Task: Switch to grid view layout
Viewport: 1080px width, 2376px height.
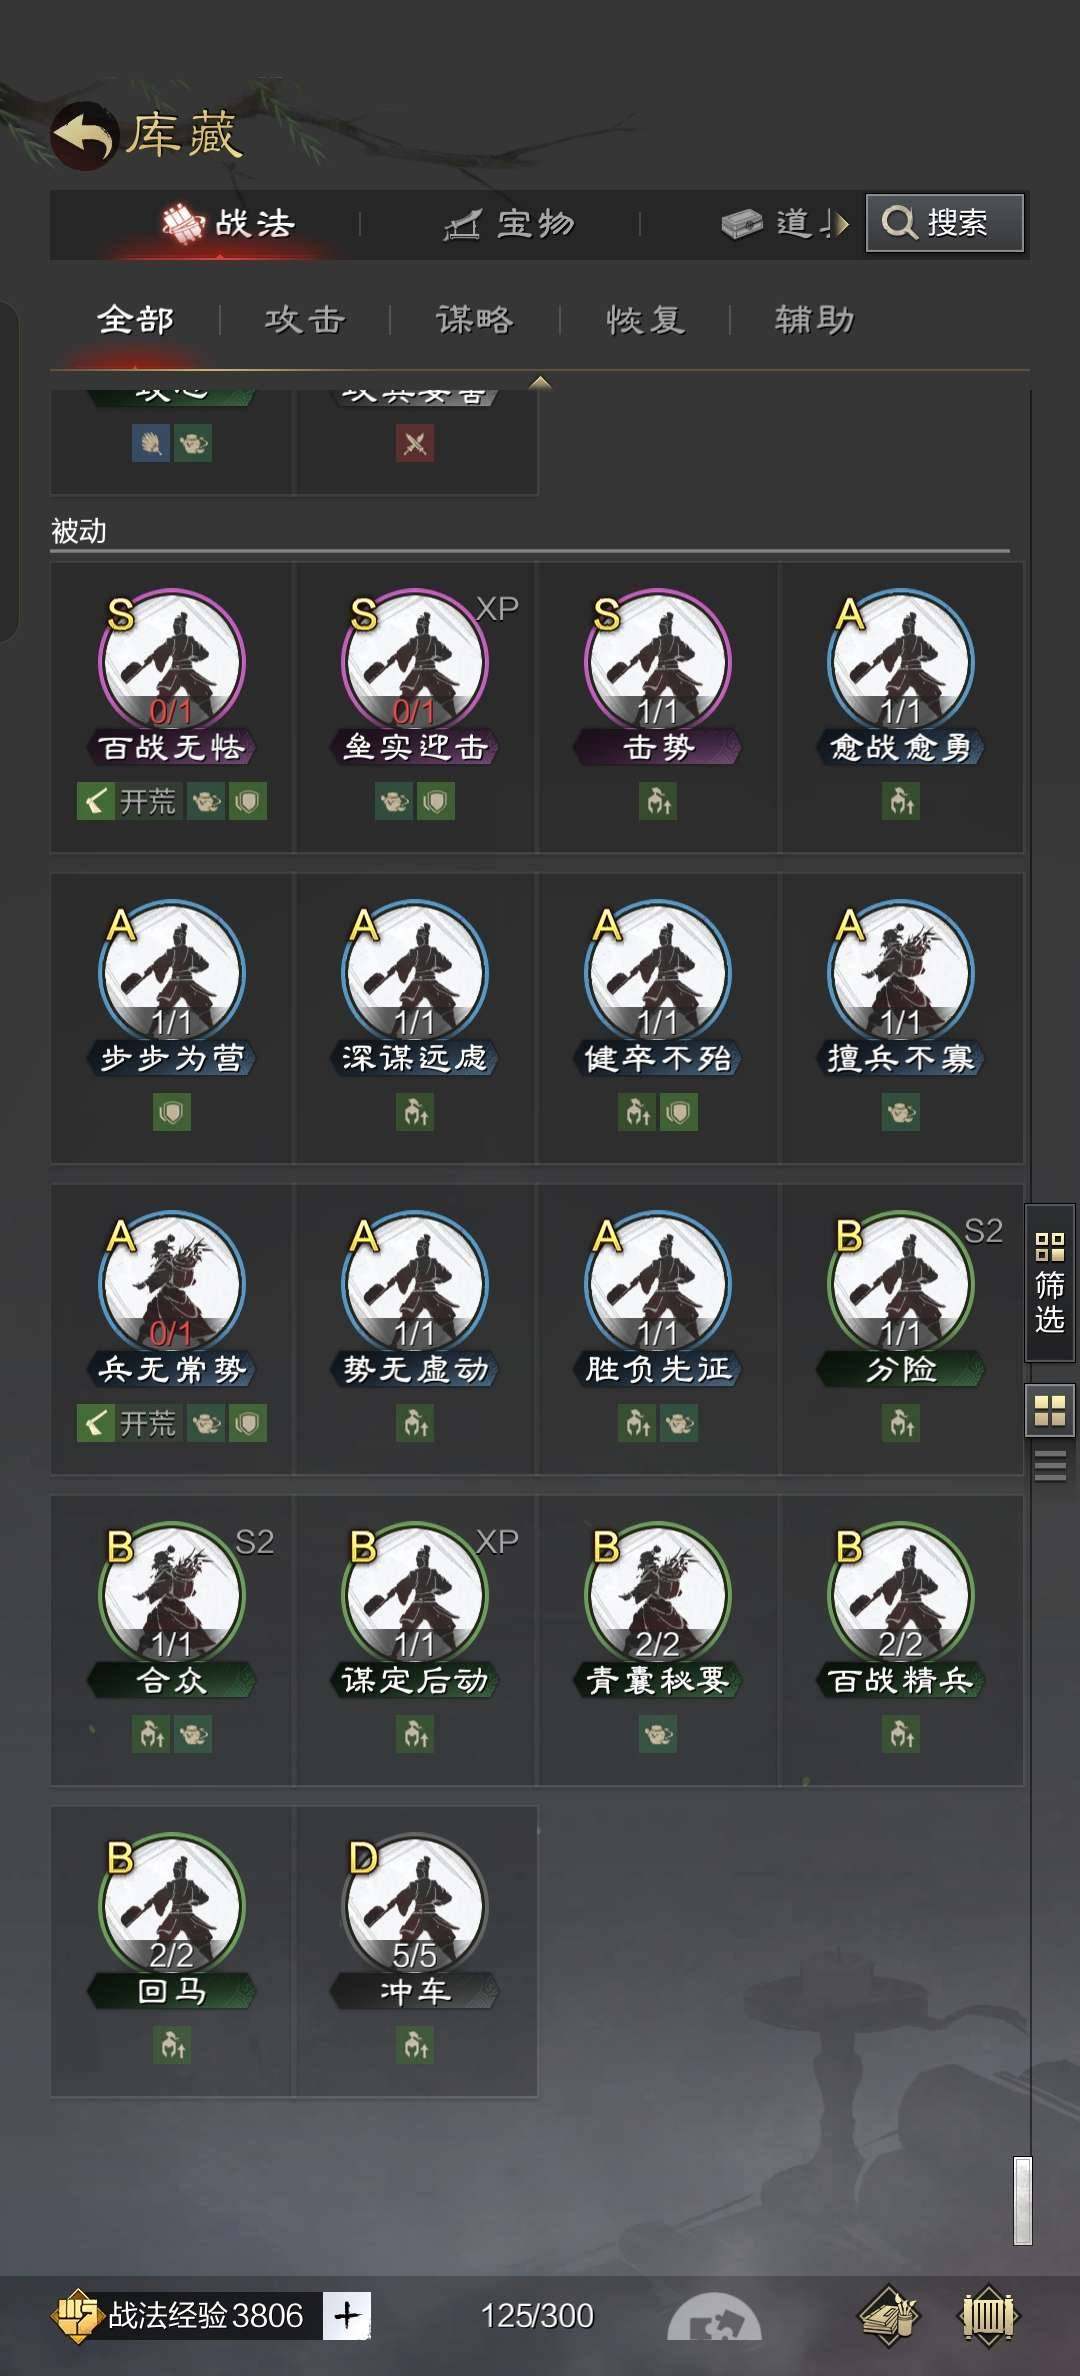Action: pos(1049,1411)
